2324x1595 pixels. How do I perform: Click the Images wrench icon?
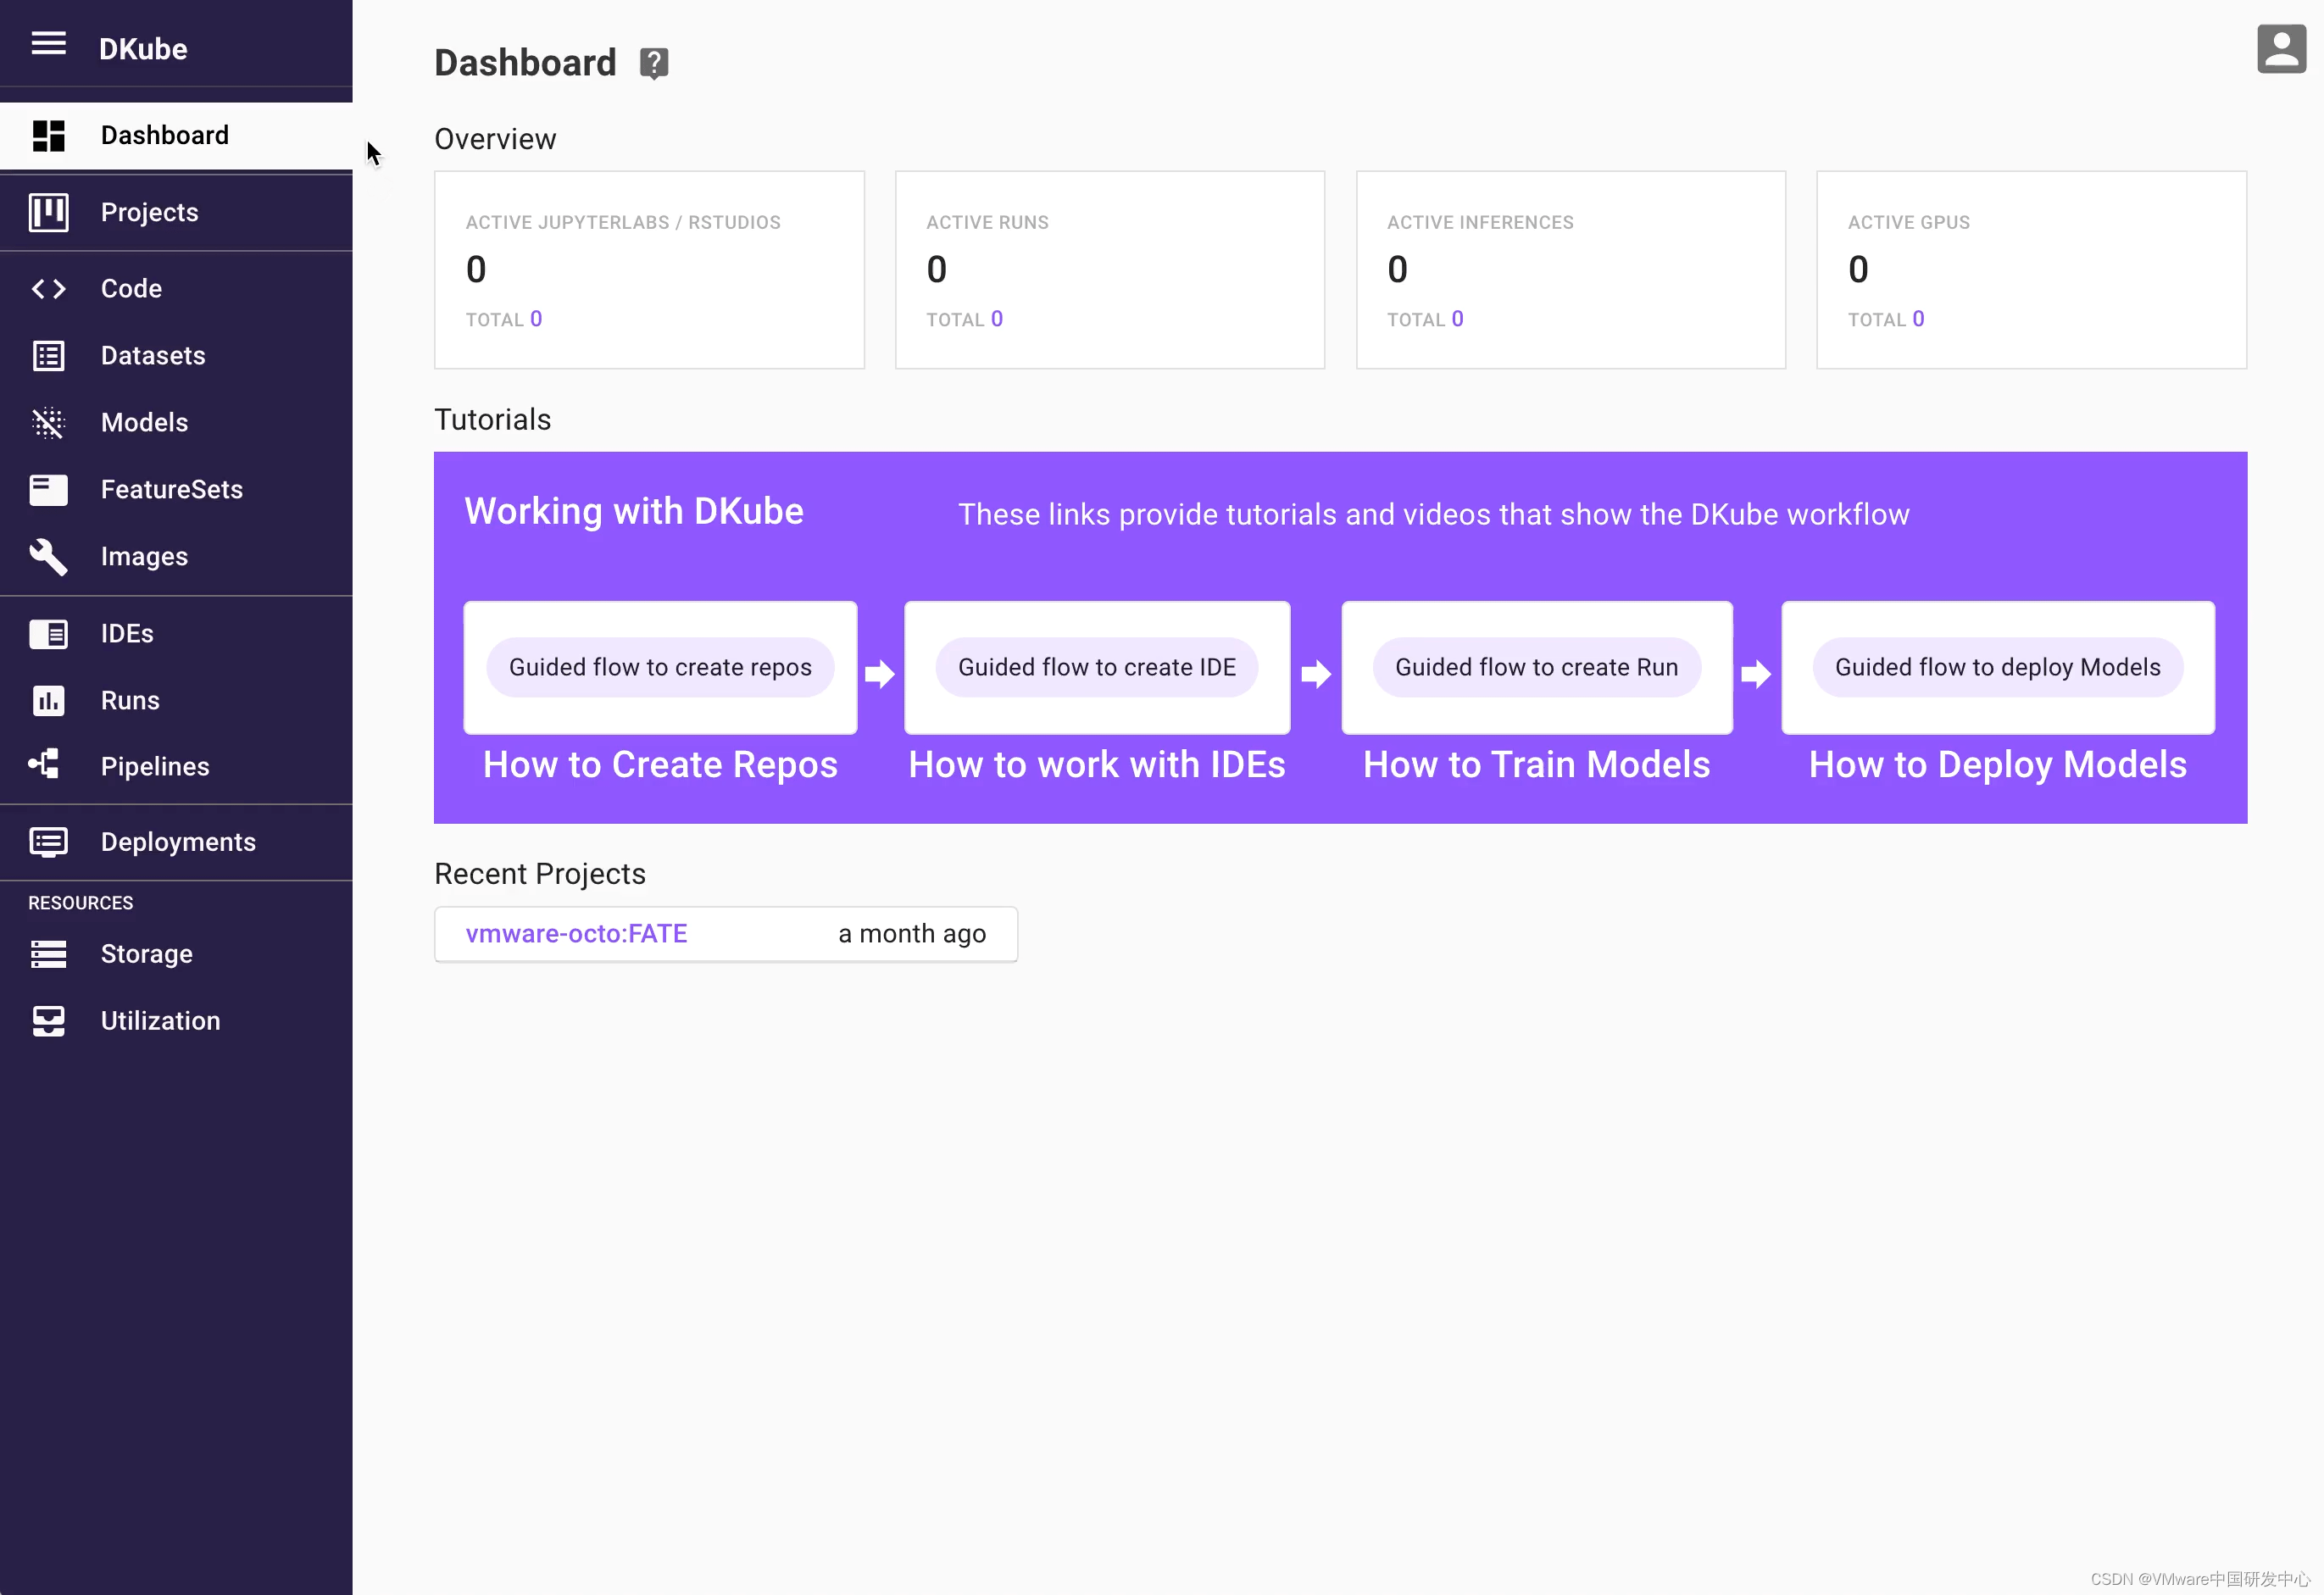coord(48,557)
